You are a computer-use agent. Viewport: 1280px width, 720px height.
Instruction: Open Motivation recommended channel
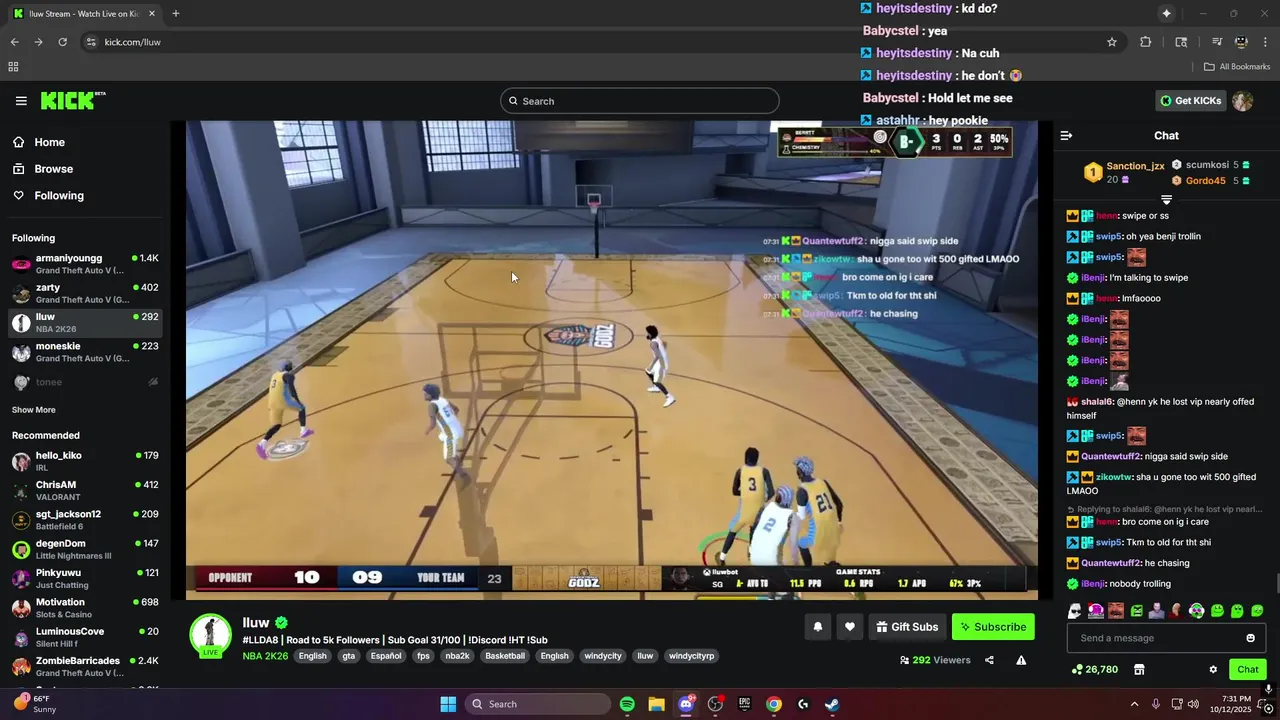coord(85,608)
